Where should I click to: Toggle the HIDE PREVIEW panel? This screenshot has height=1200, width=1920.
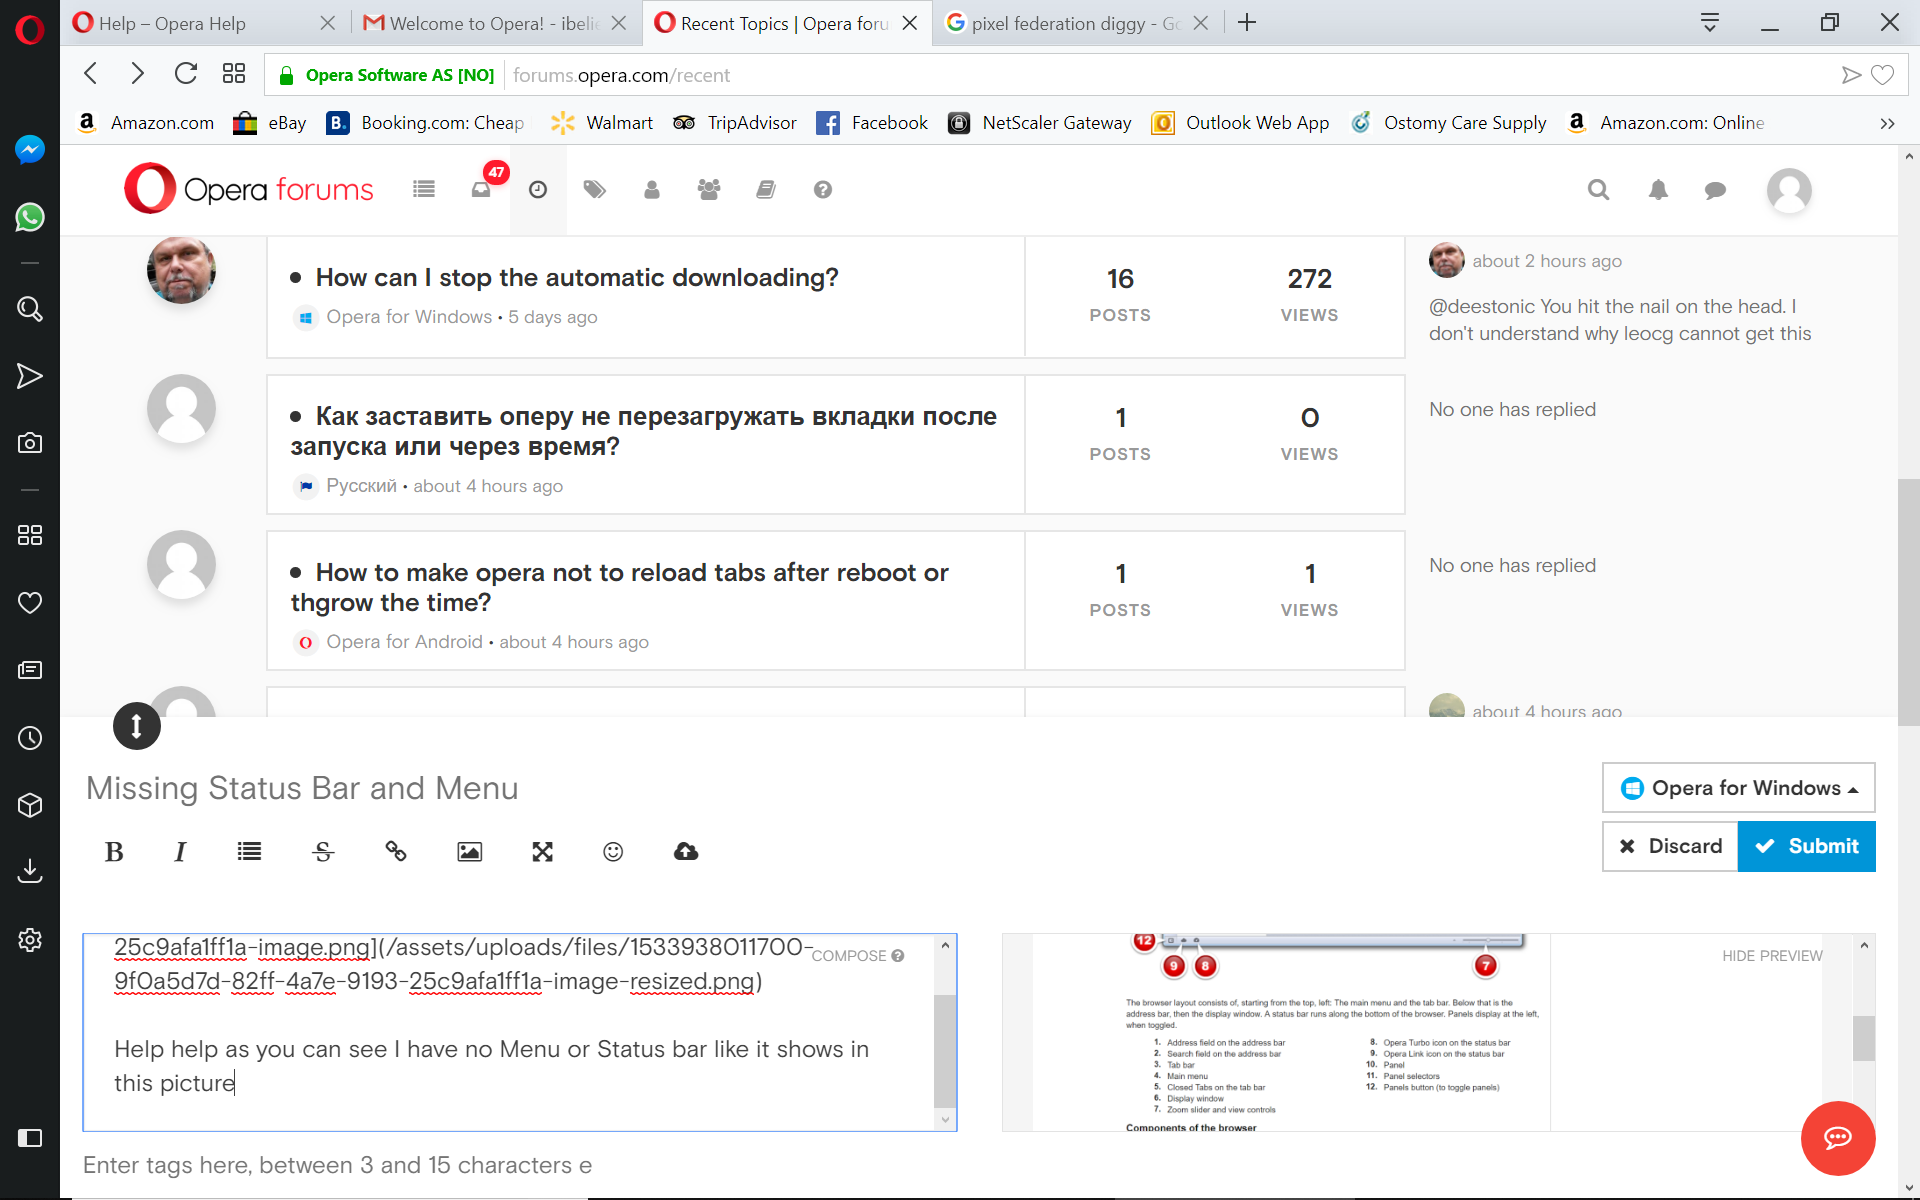[1771, 955]
